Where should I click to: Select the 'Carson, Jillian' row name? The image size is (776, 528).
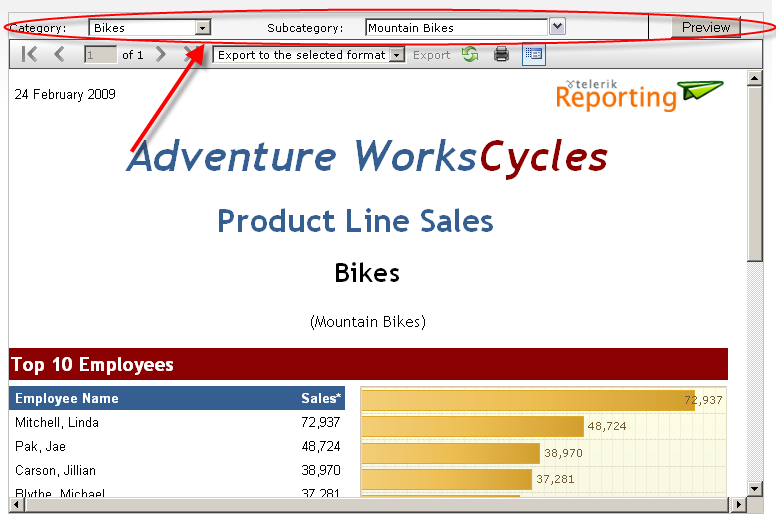55,470
